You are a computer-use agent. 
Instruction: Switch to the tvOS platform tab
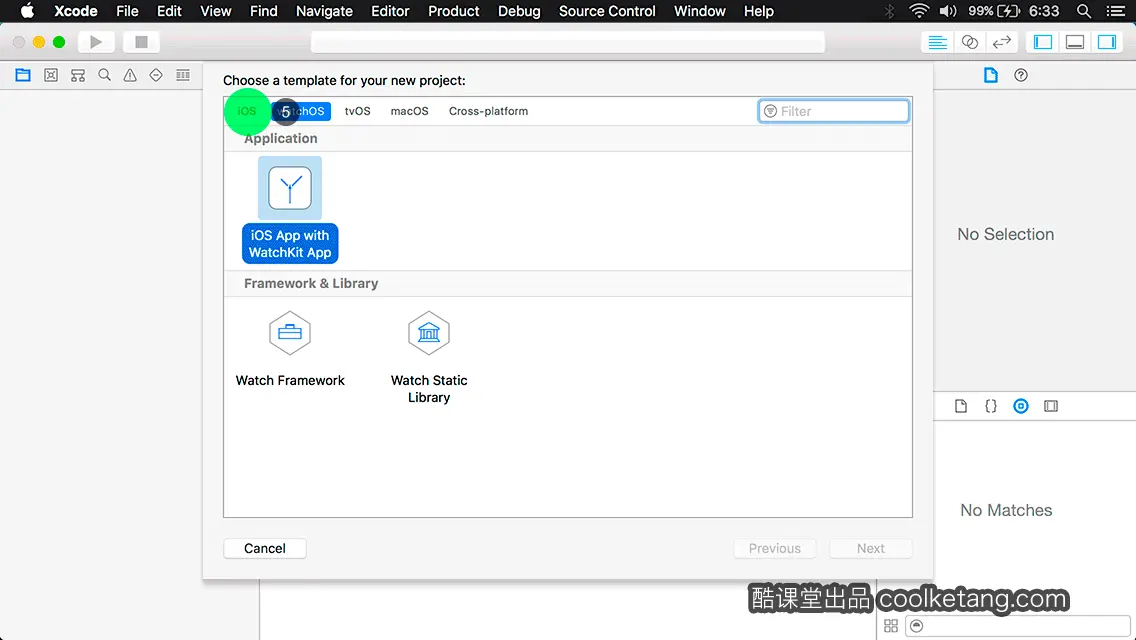357,111
